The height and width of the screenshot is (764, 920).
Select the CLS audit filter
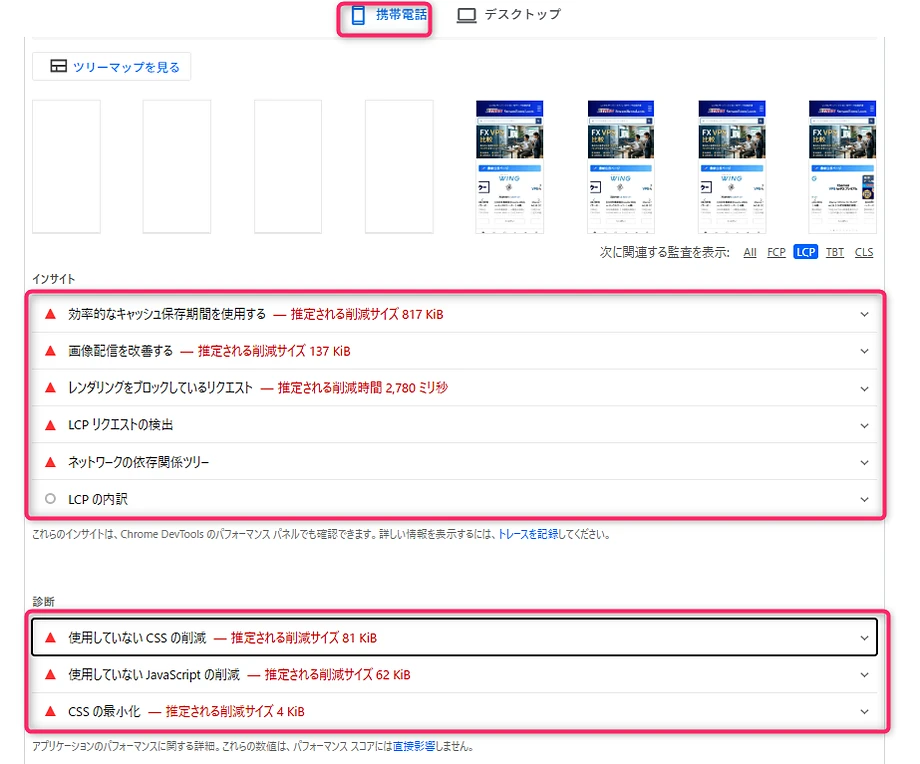point(864,252)
